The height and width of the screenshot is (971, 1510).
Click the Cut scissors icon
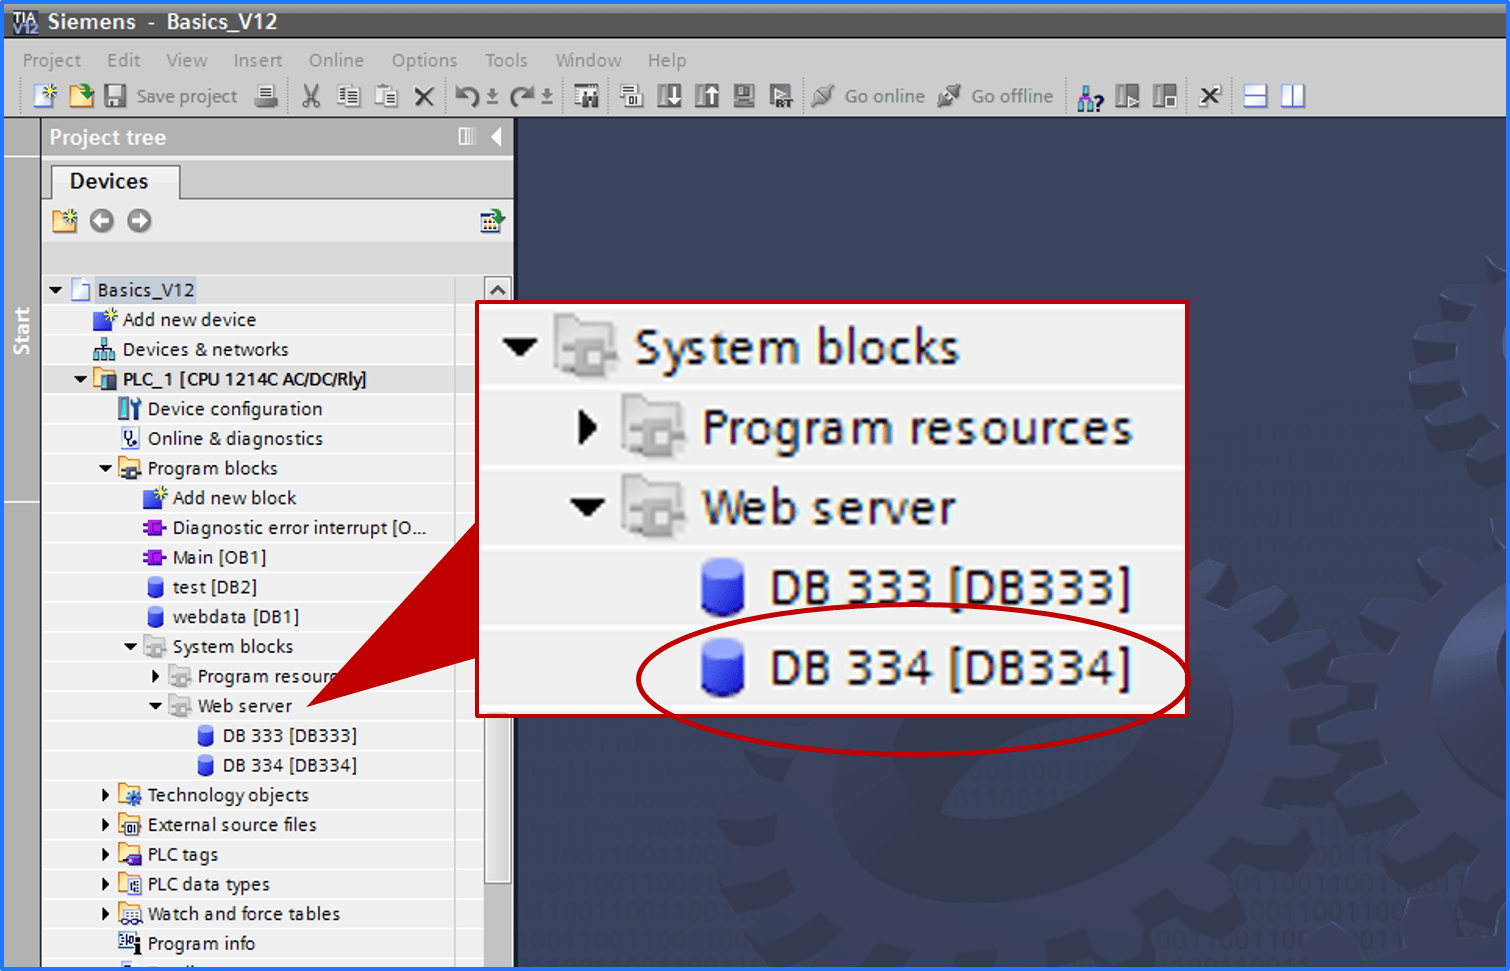click(311, 96)
